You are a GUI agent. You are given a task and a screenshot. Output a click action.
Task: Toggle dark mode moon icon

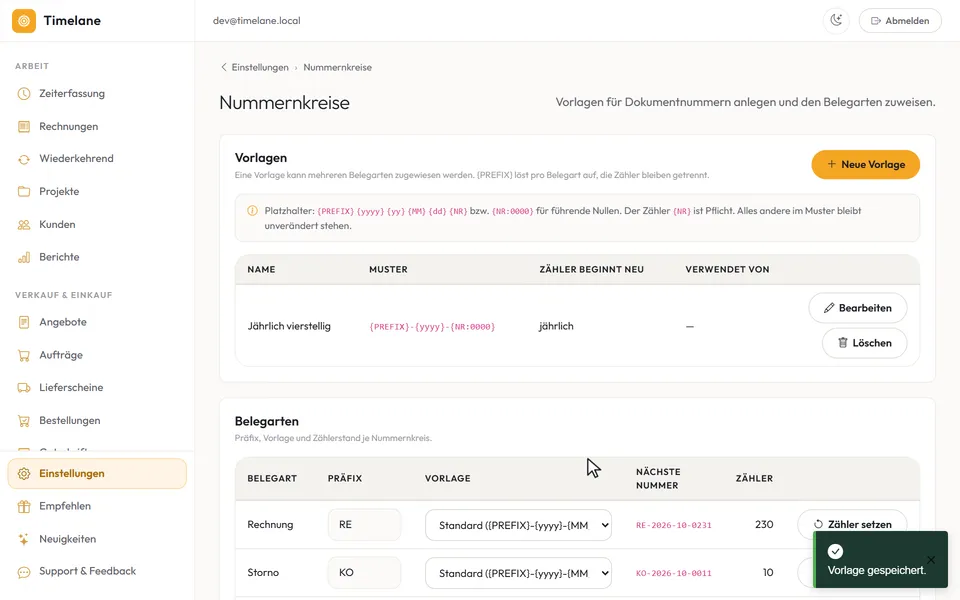click(836, 21)
